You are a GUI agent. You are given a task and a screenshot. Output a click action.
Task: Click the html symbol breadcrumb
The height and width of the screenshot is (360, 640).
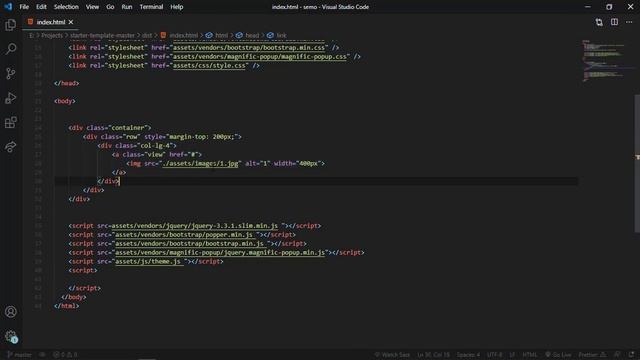217,36
